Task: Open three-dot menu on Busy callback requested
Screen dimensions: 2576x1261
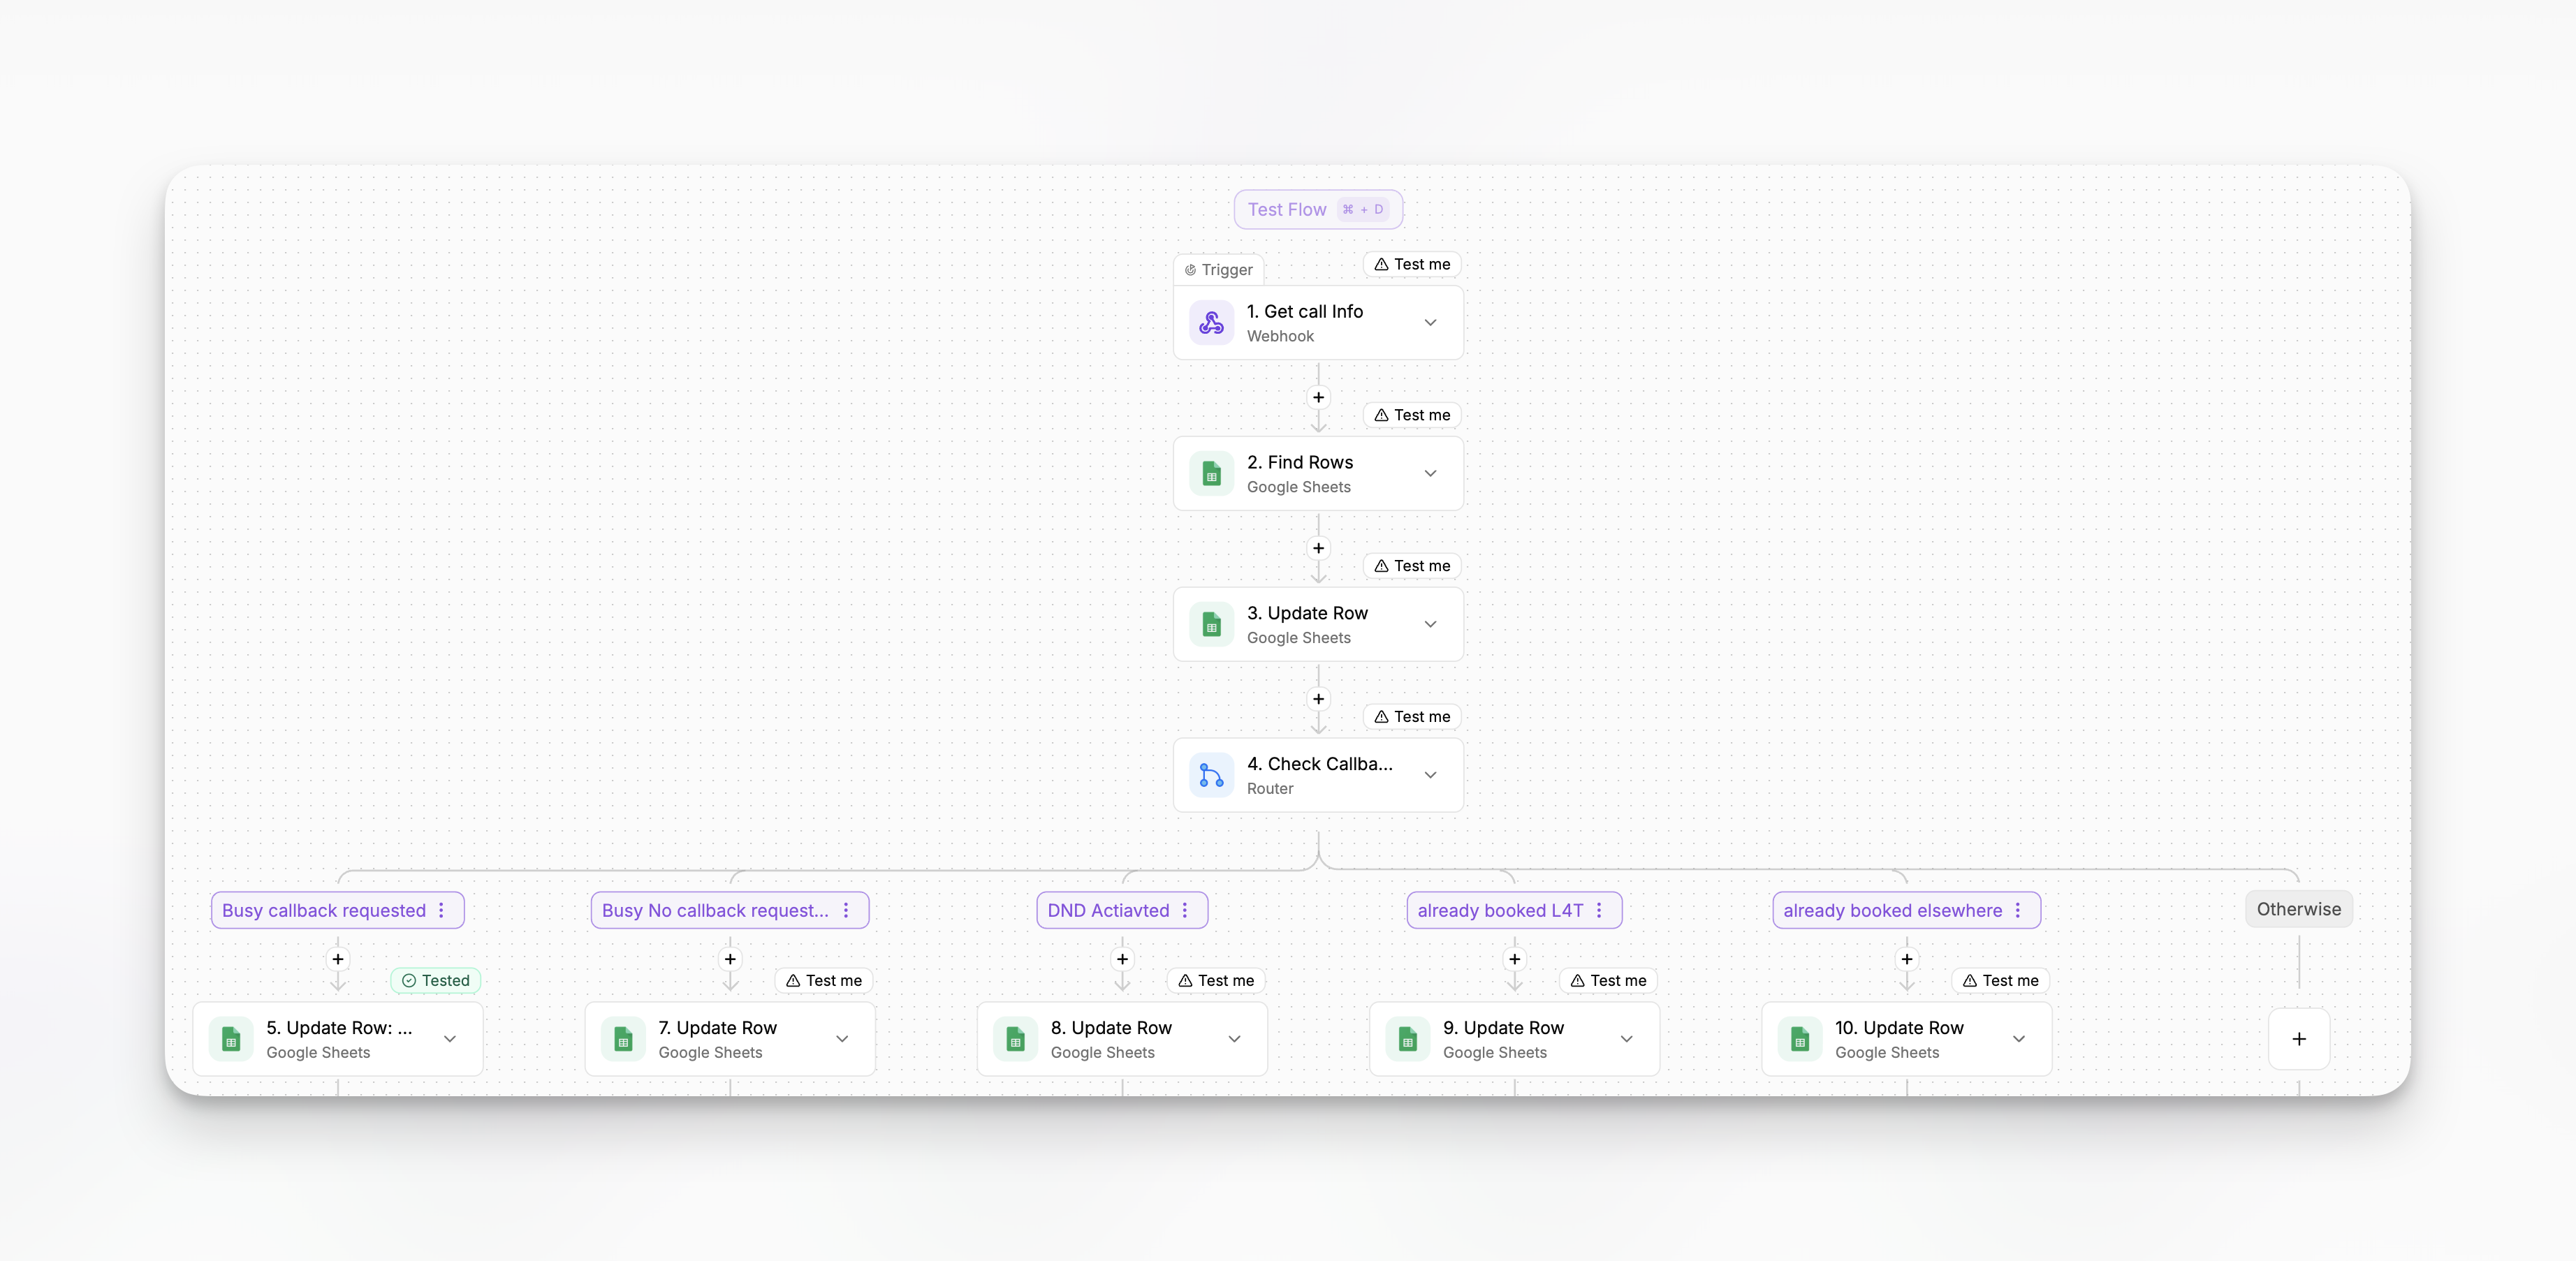Action: 441,910
